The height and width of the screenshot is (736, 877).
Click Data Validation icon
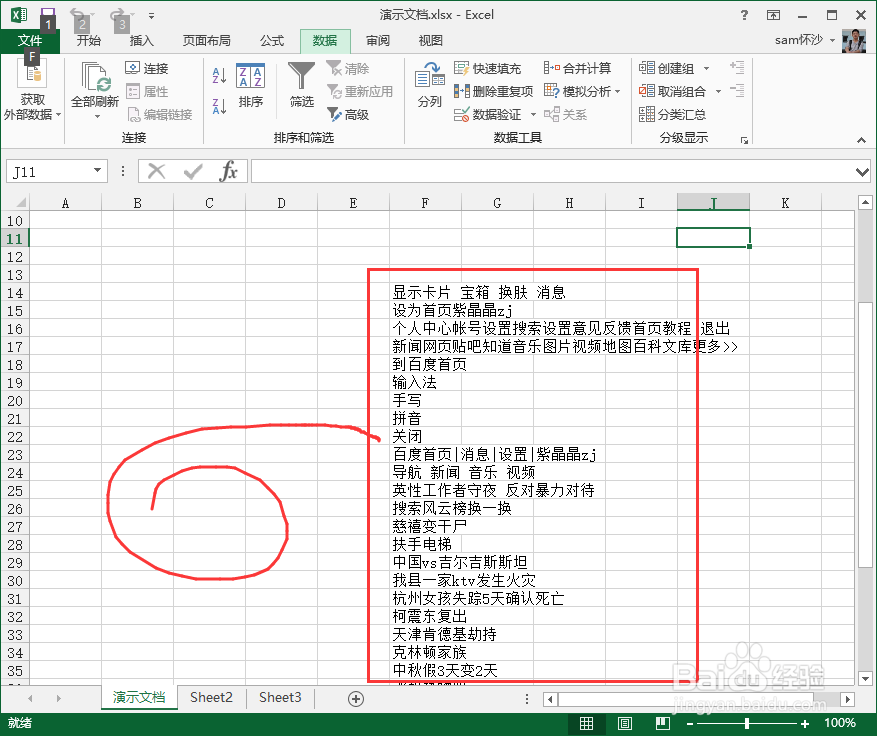pyautogui.click(x=461, y=115)
